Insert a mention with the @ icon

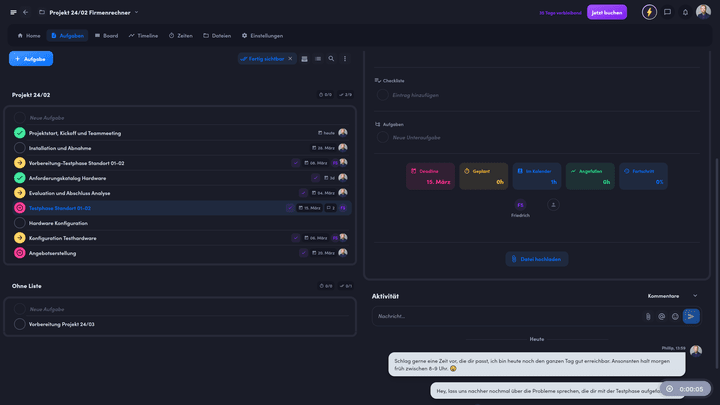[x=661, y=316]
